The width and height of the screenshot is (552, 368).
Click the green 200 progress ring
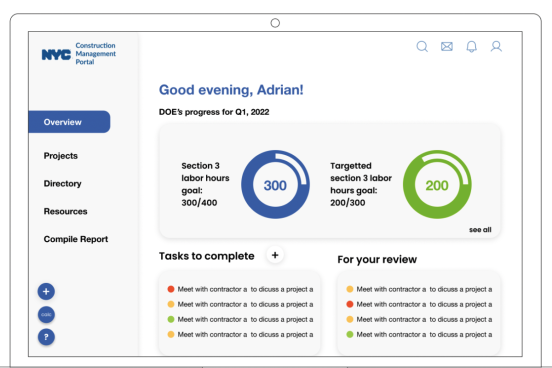[x=437, y=185]
